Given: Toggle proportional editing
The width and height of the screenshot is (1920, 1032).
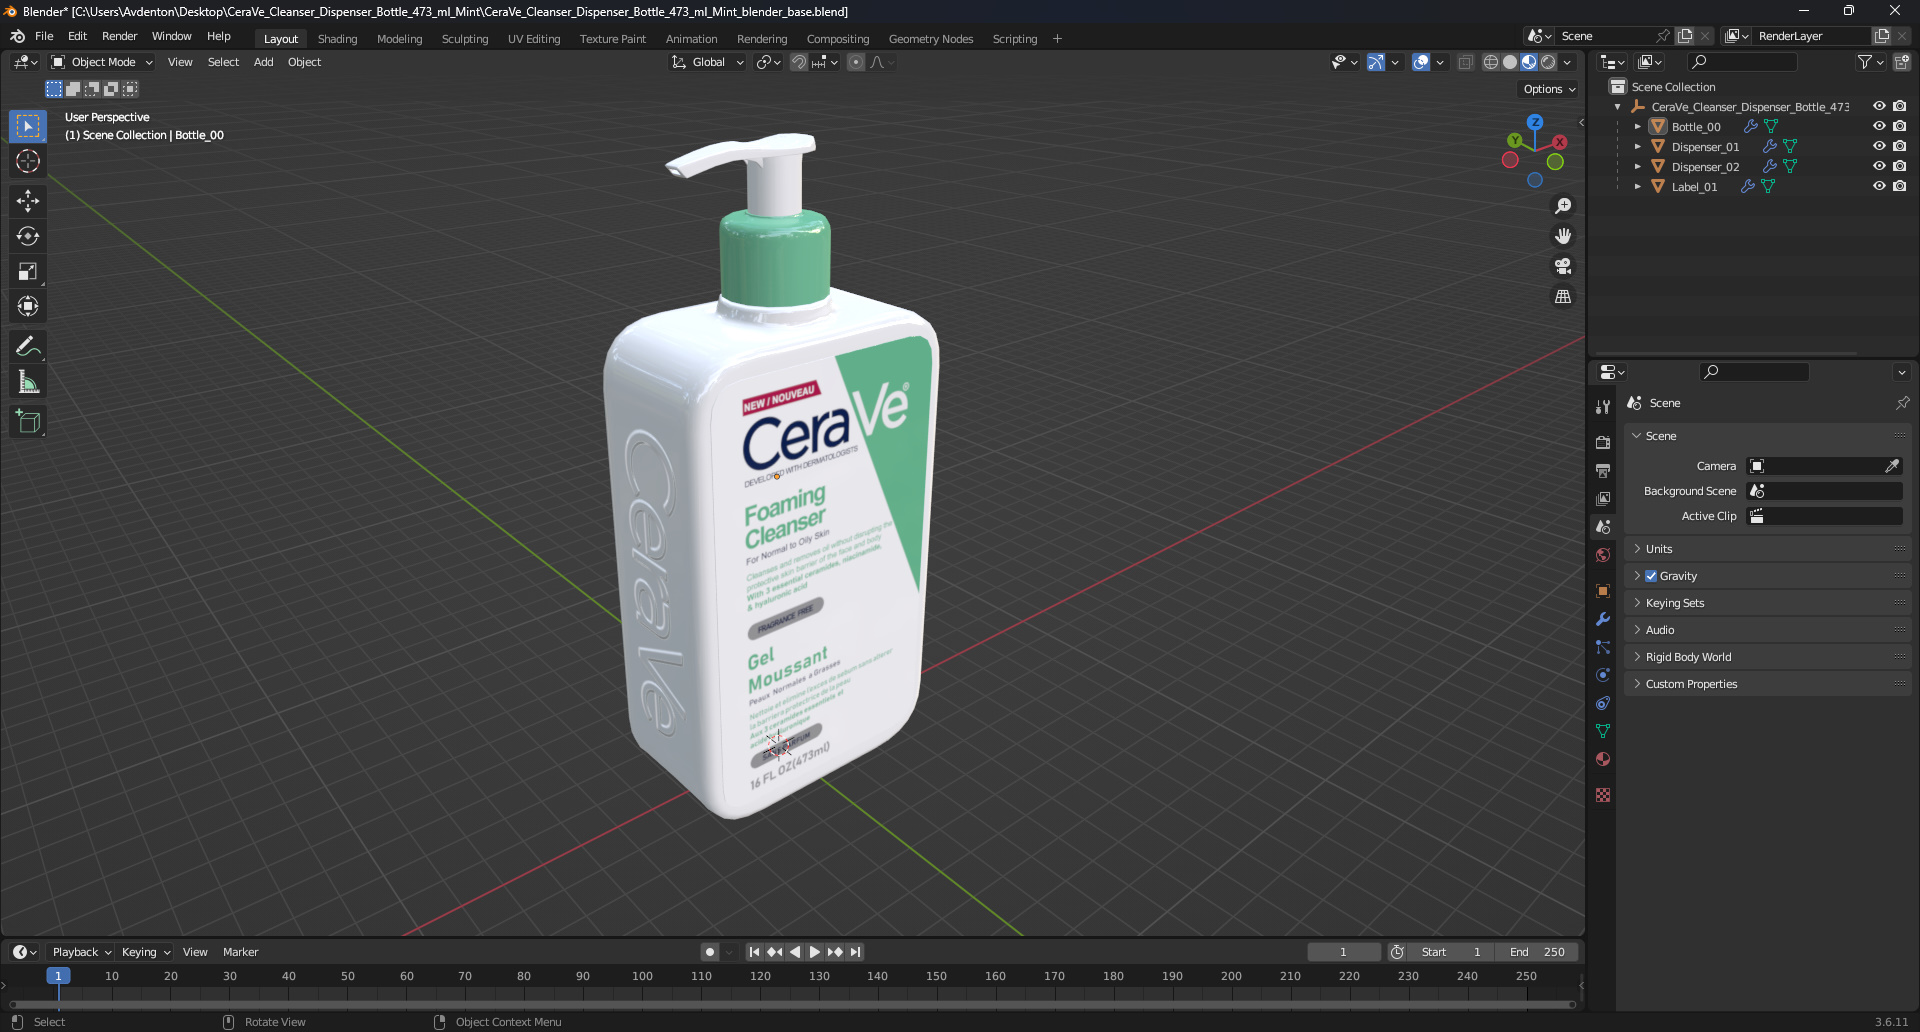Looking at the screenshot, I should click(x=856, y=62).
